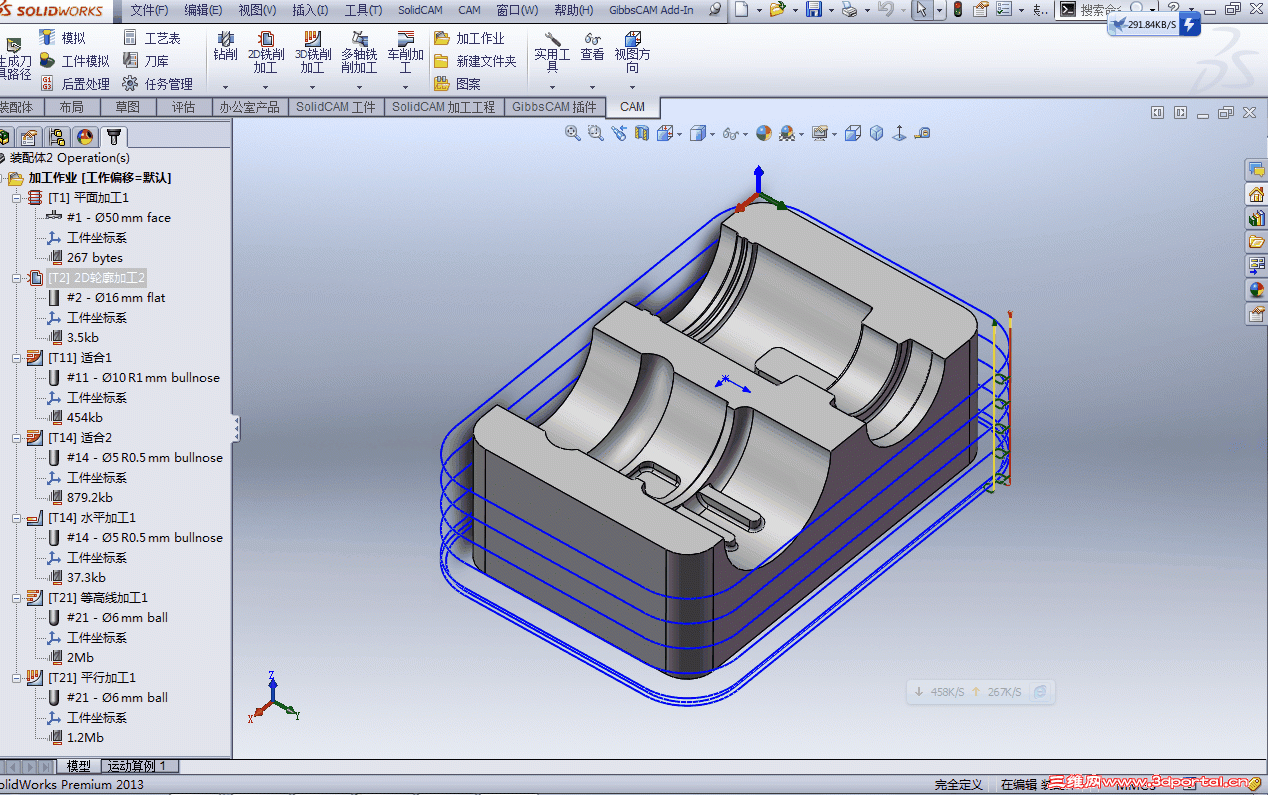Click the 完全定义 status bar text
The image size is (1268, 795).
point(958,785)
